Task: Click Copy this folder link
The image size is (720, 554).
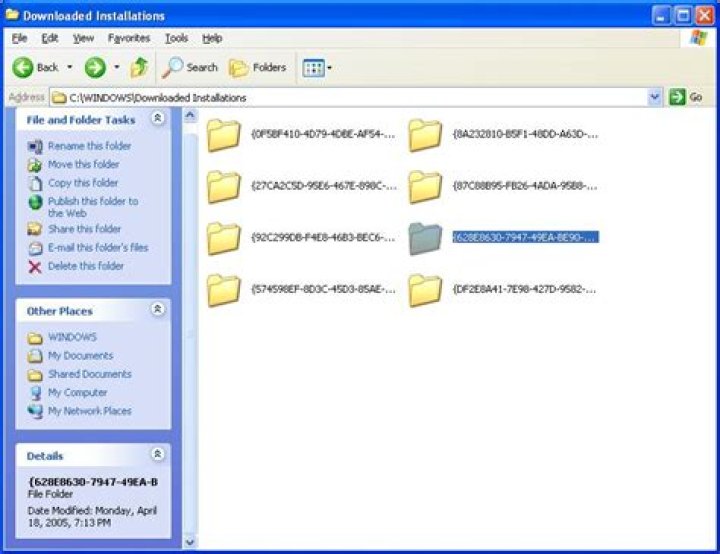Action: pos(83,183)
